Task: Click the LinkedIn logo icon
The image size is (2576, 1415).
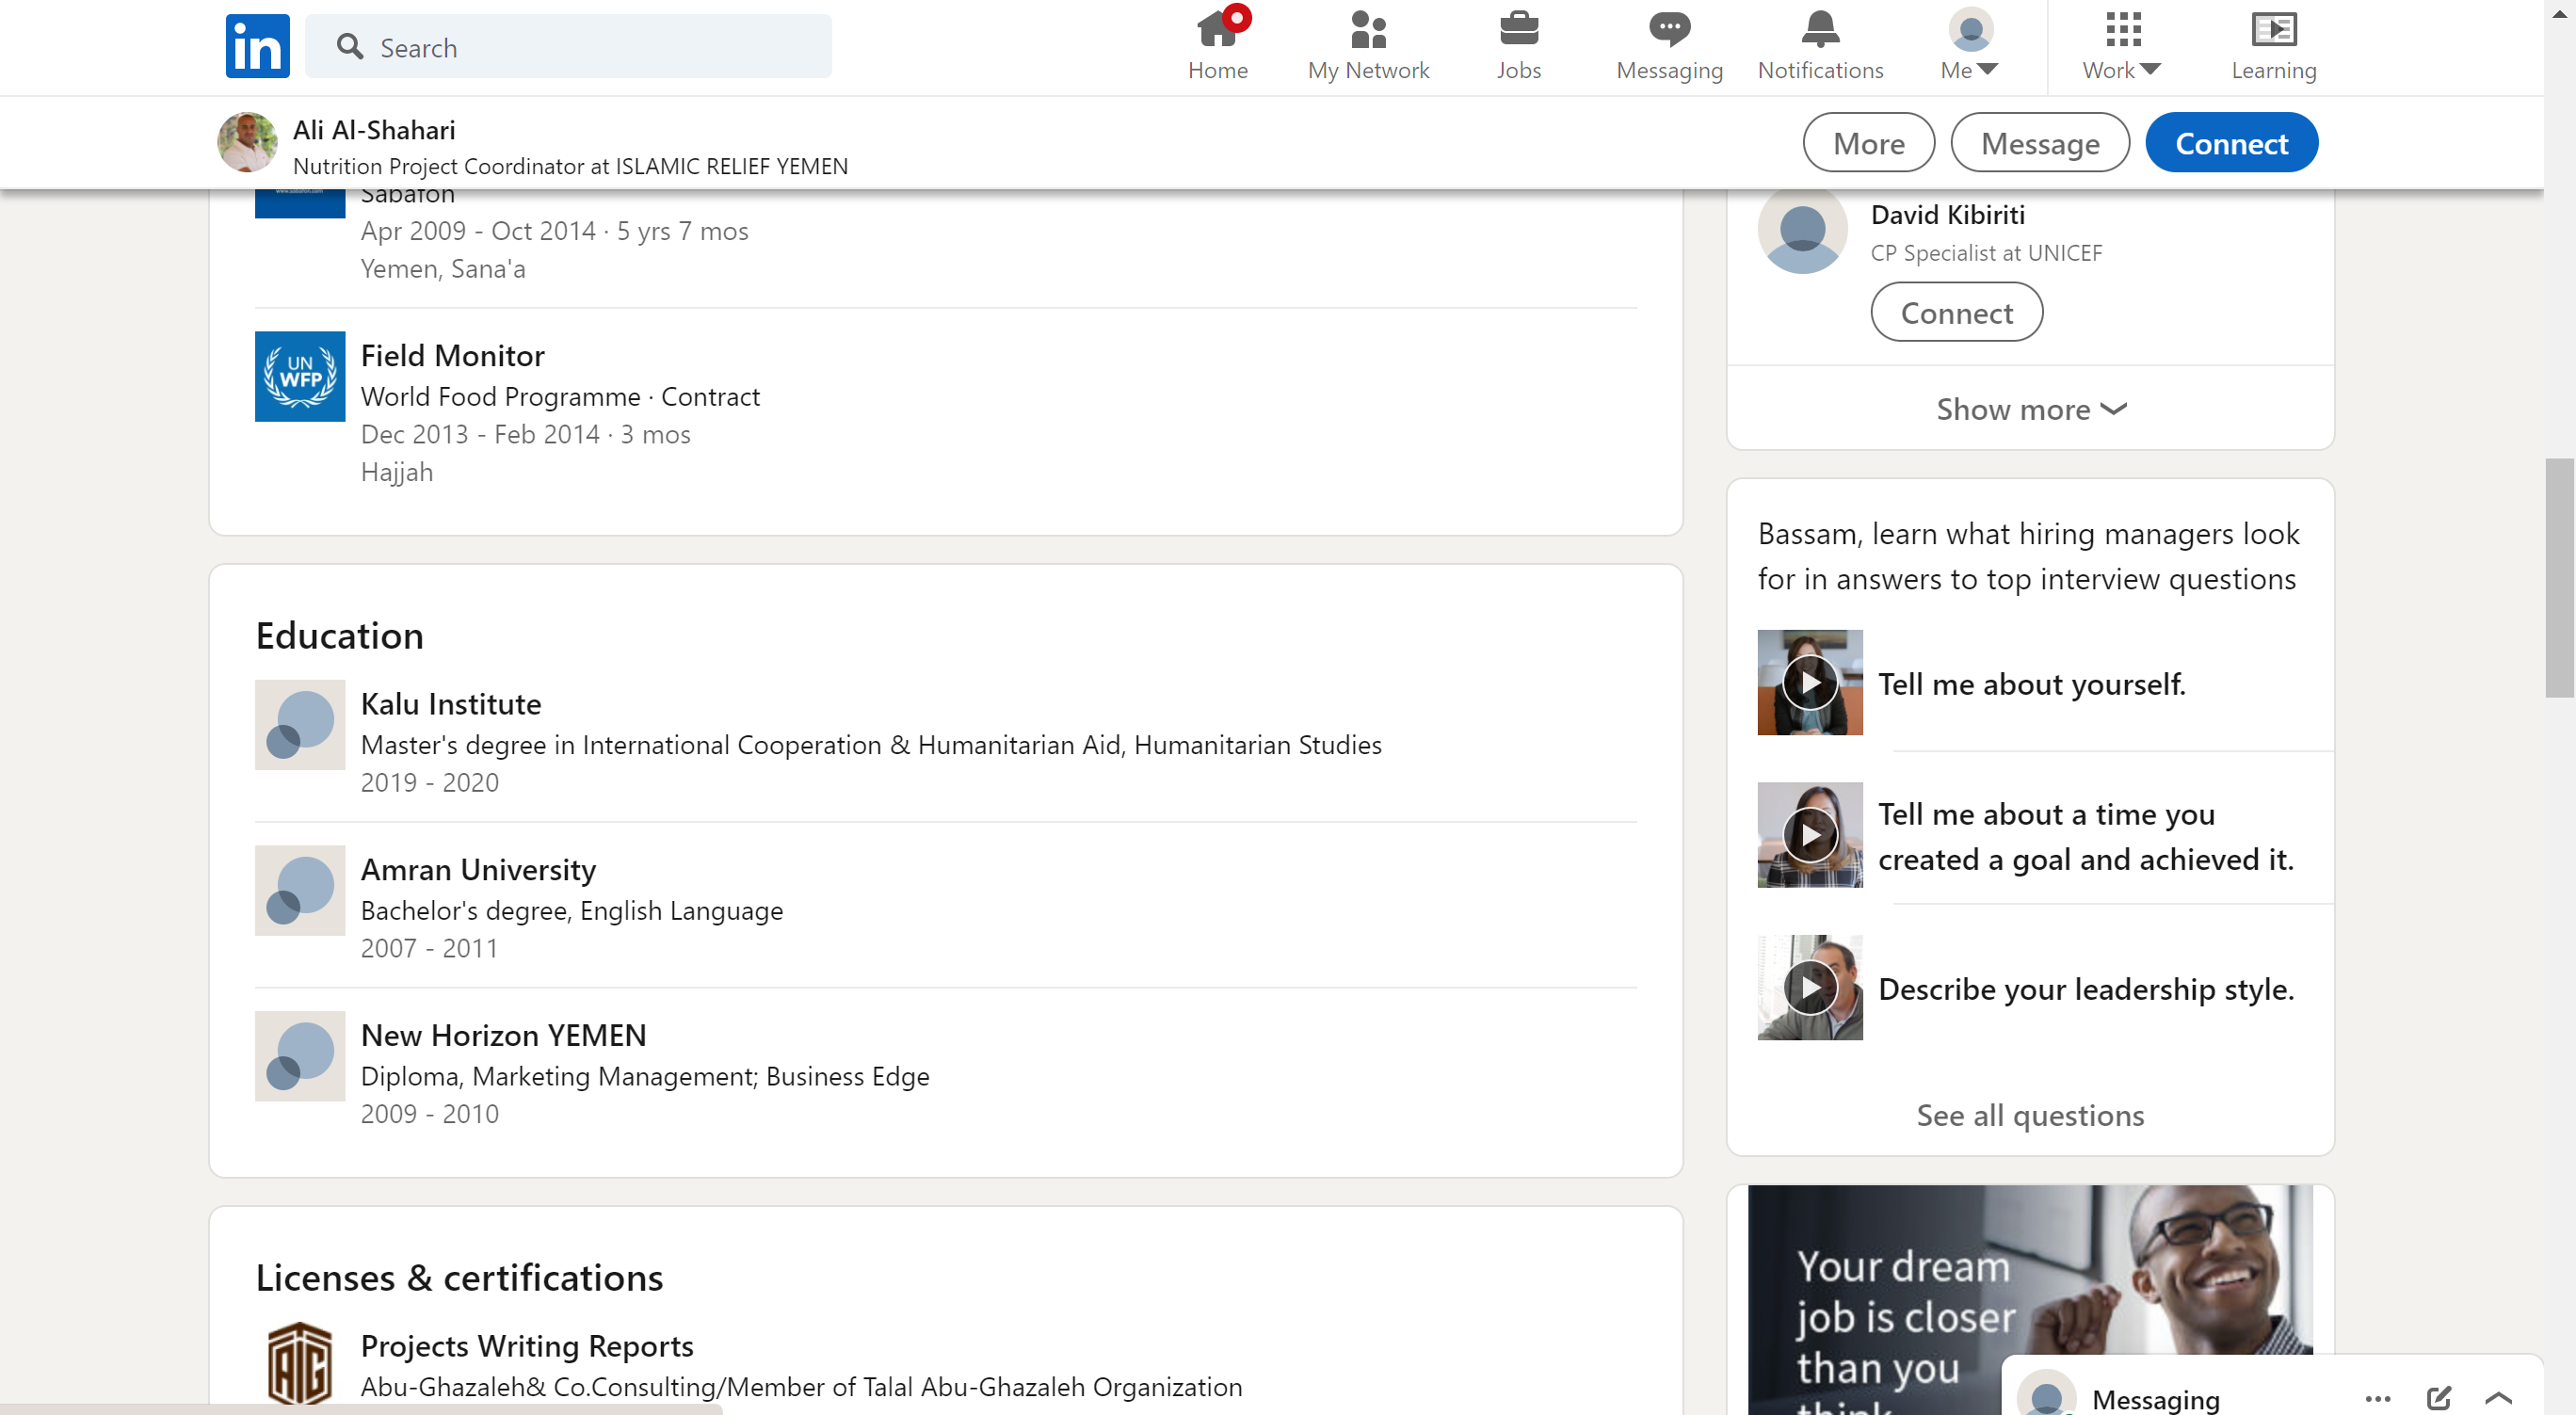Action: (x=257, y=46)
